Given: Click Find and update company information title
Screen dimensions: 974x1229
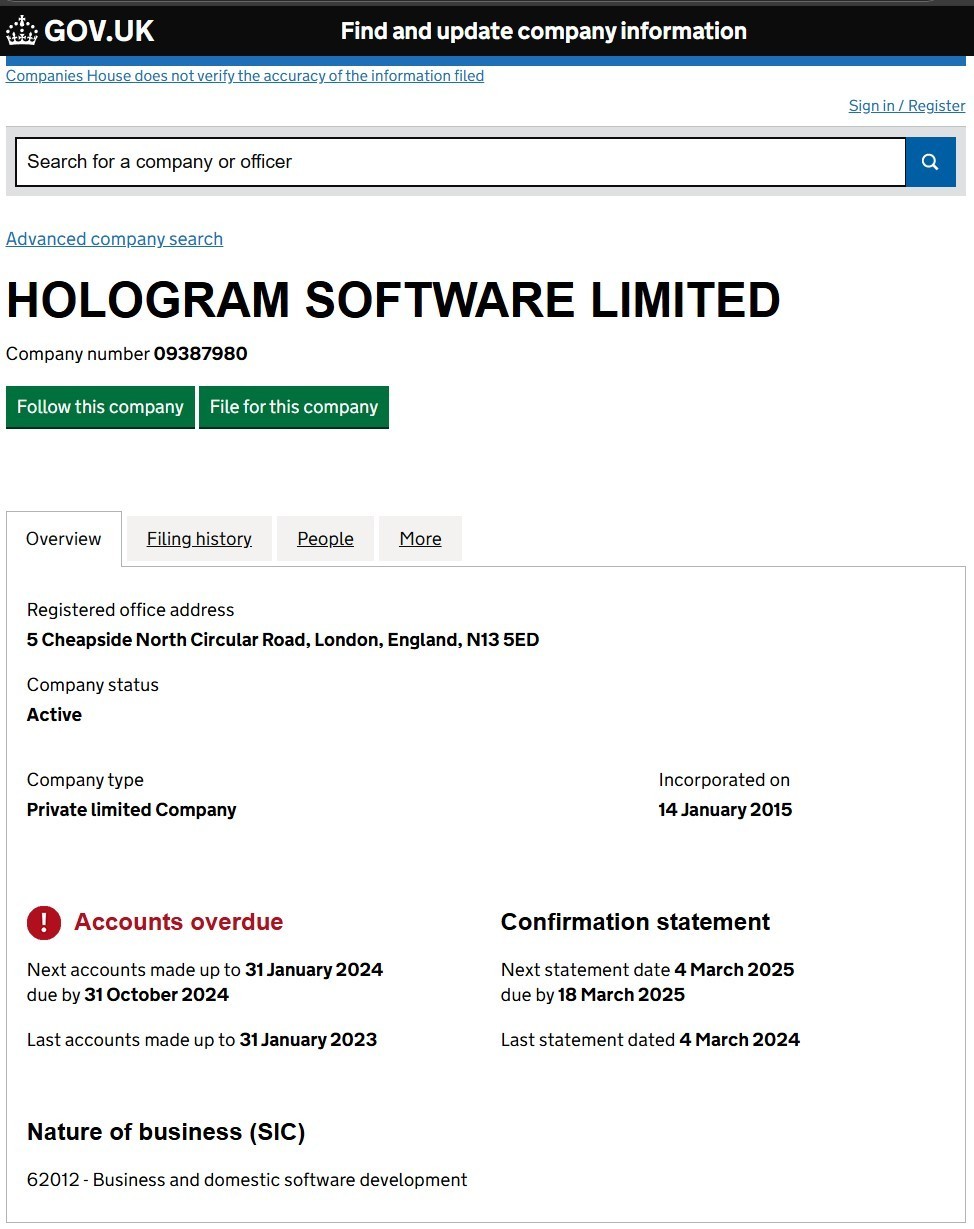Looking at the screenshot, I should pyautogui.click(x=544, y=31).
